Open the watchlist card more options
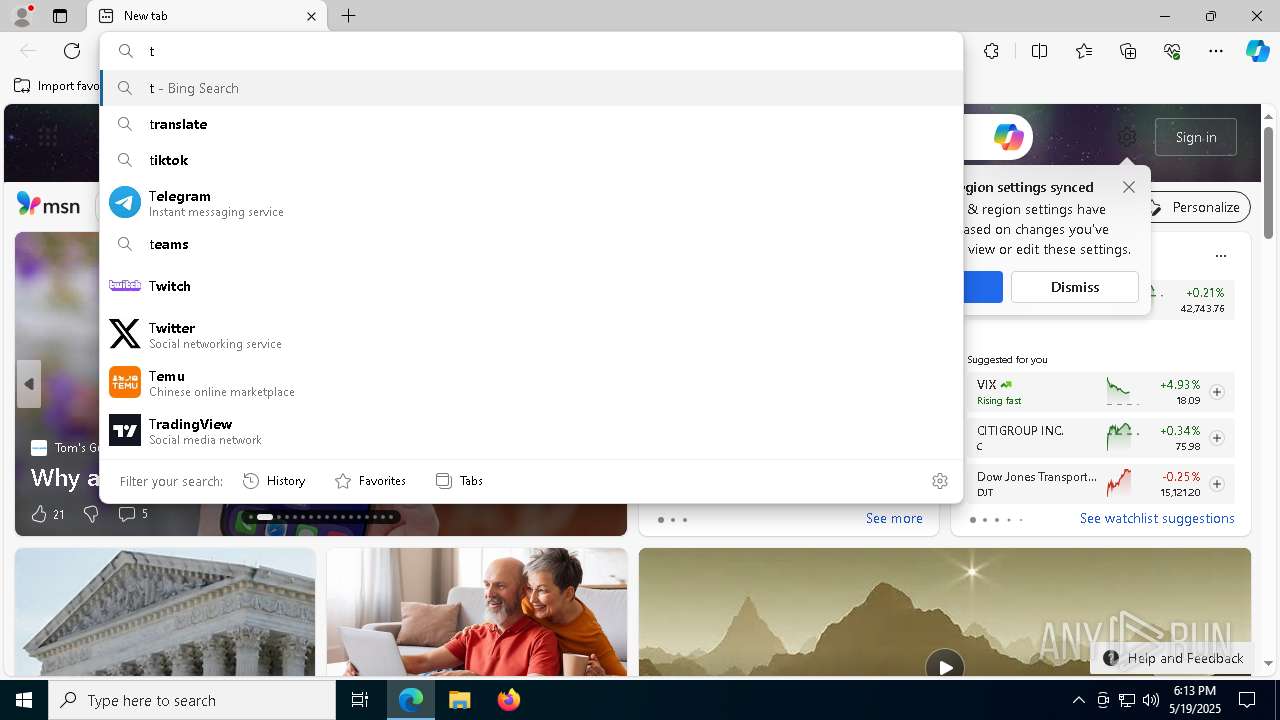 click(1220, 256)
